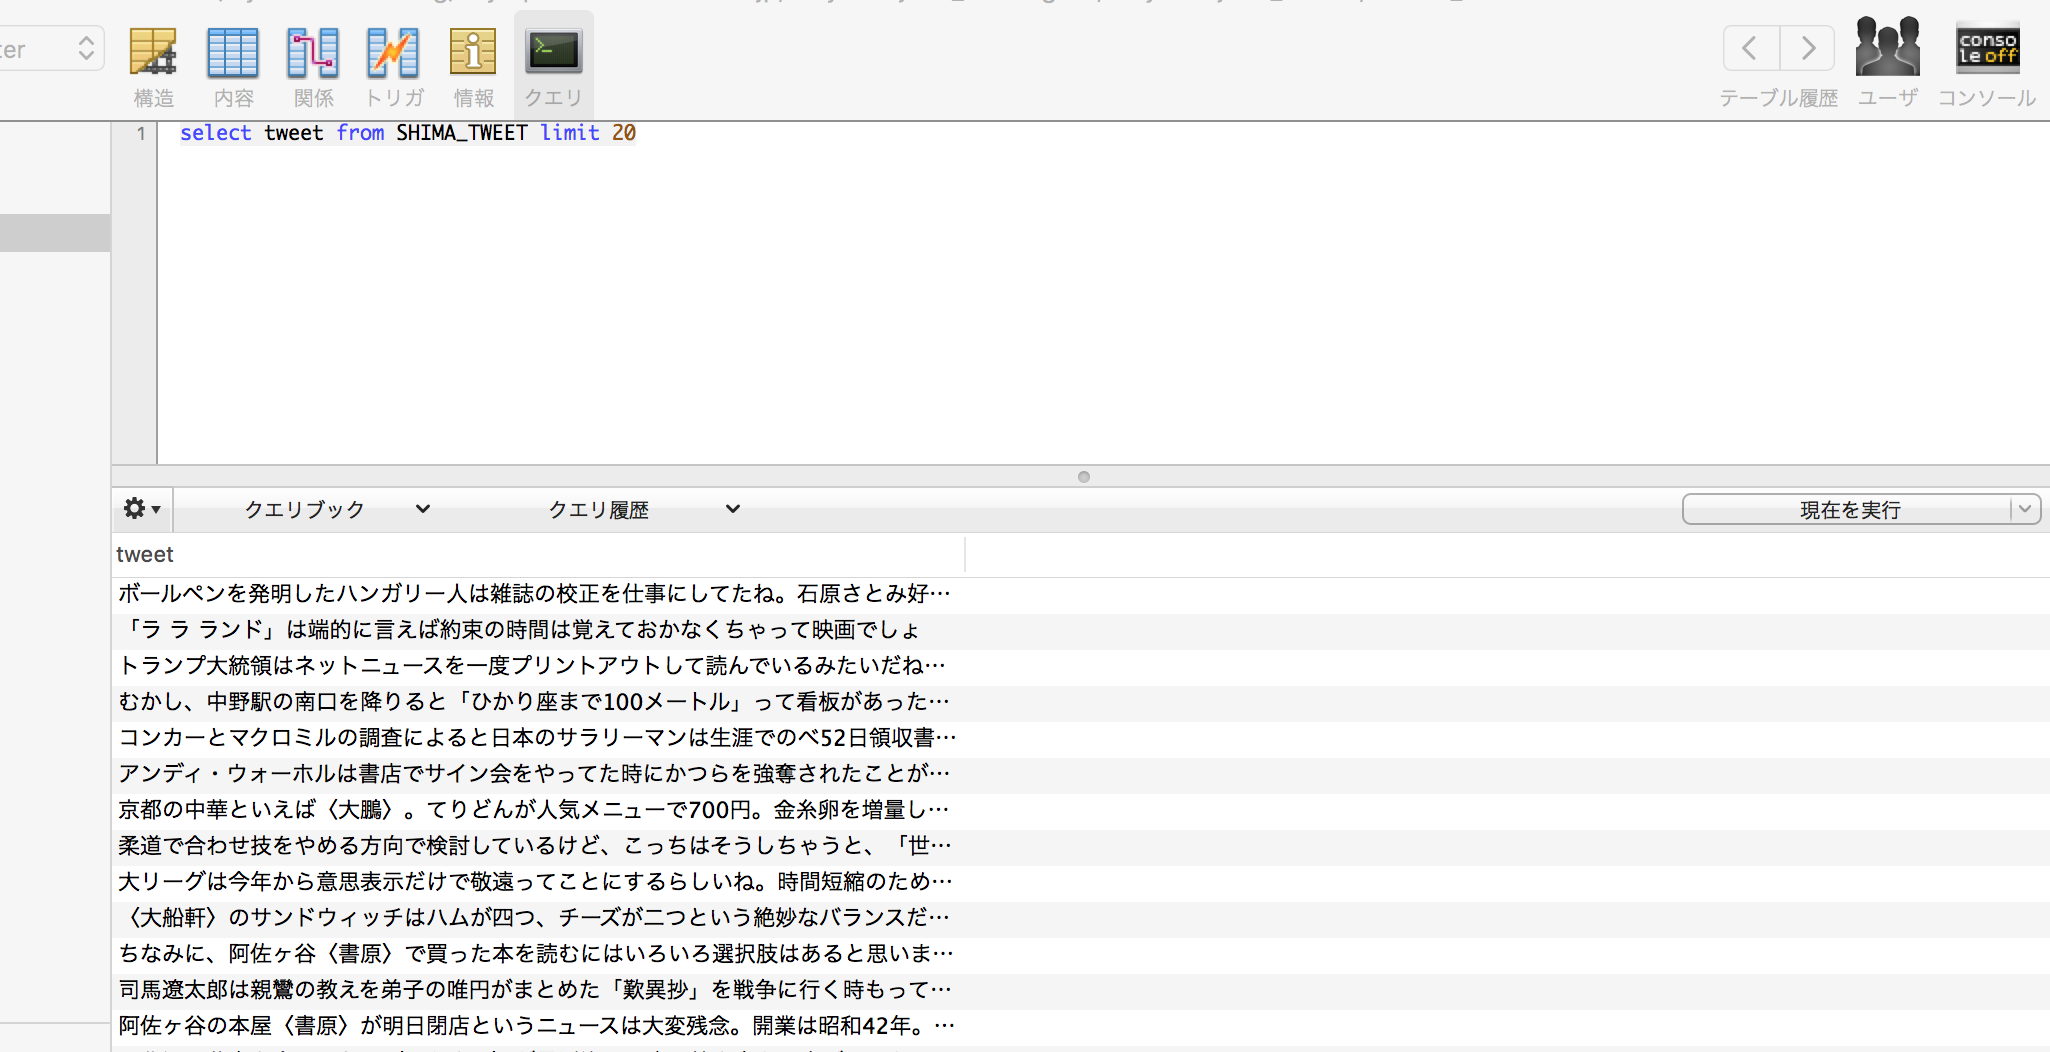The image size is (2050, 1052).
Task: Open the 内容 (Content) view
Action: pos(233,65)
